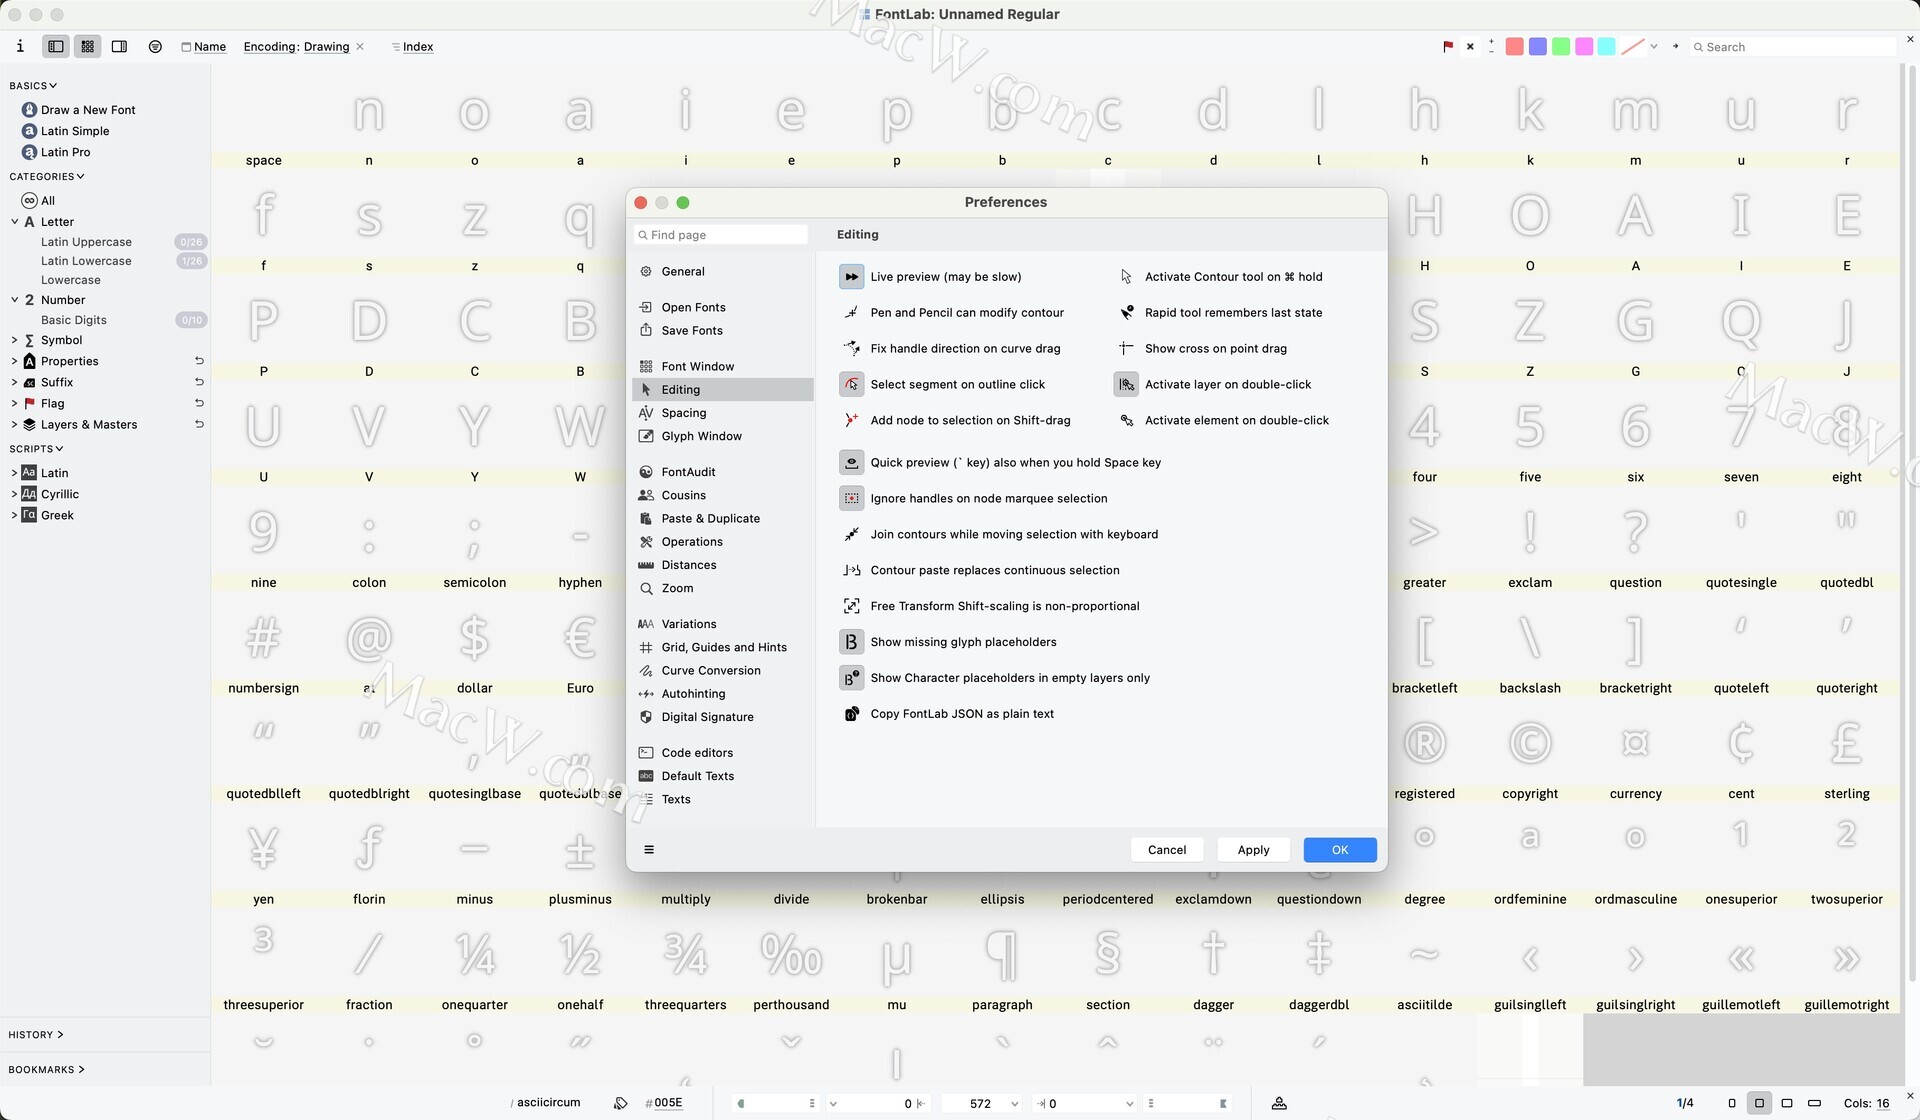Click the Cols value 16

1882,1104
